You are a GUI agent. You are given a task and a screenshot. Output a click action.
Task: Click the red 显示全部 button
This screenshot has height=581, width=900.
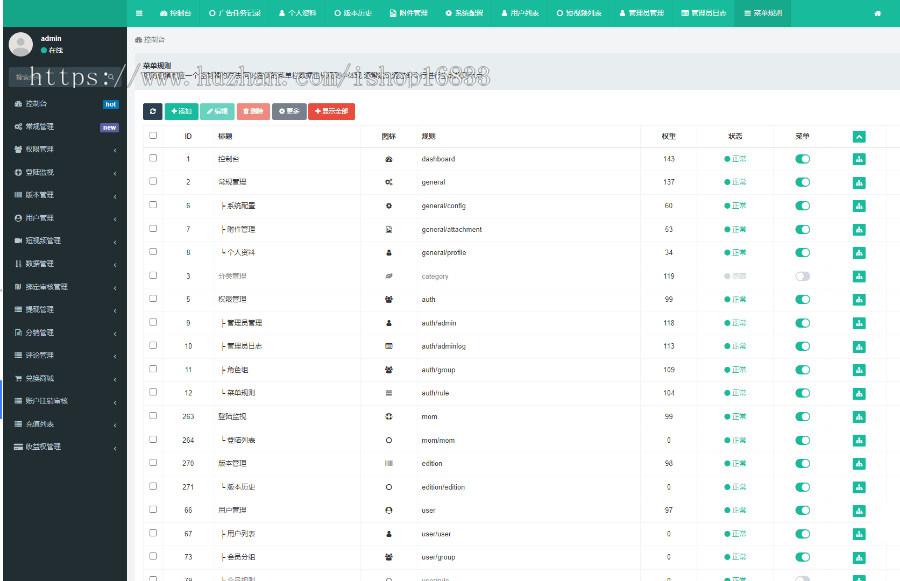tap(331, 111)
